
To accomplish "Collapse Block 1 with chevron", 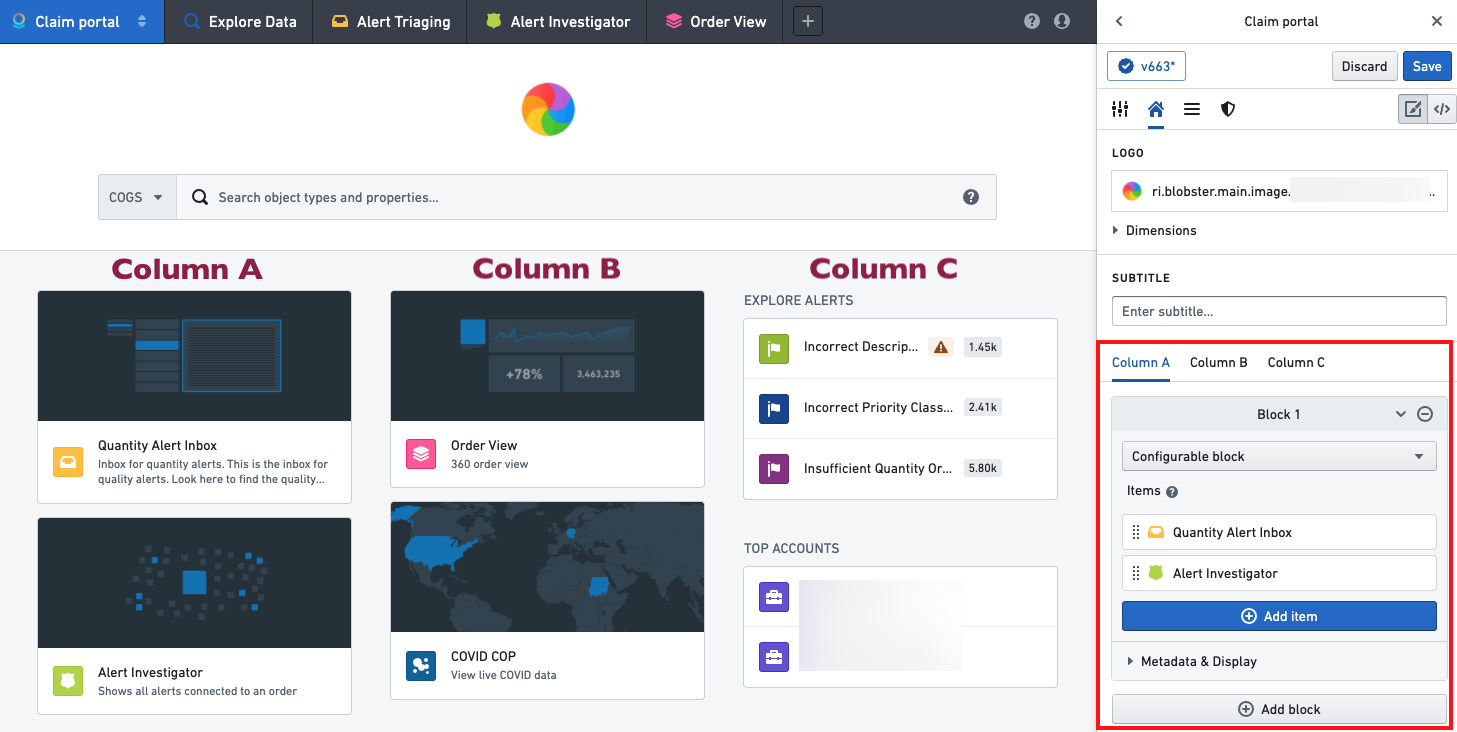I will coord(1401,414).
